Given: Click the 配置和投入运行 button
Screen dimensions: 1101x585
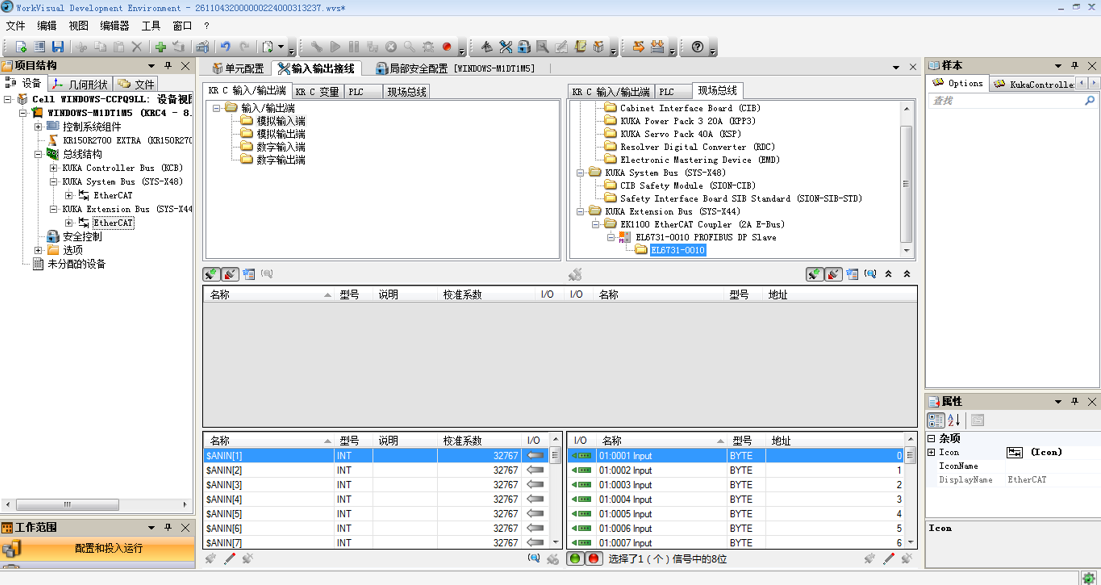Looking at the screenshot, I should [108, 548].
